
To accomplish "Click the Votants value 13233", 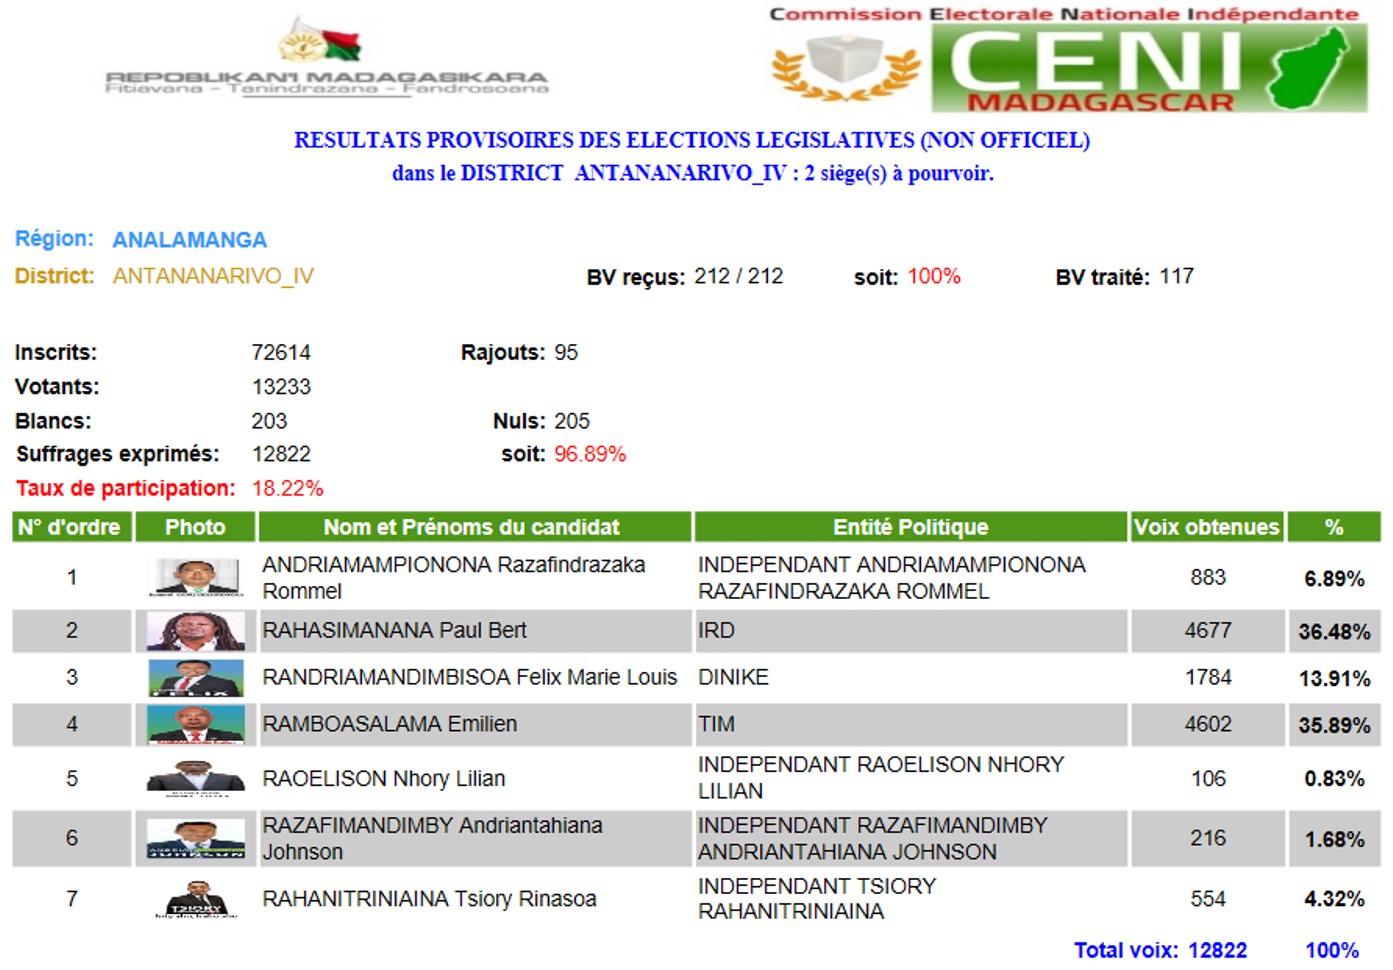I will pos(281,387).
